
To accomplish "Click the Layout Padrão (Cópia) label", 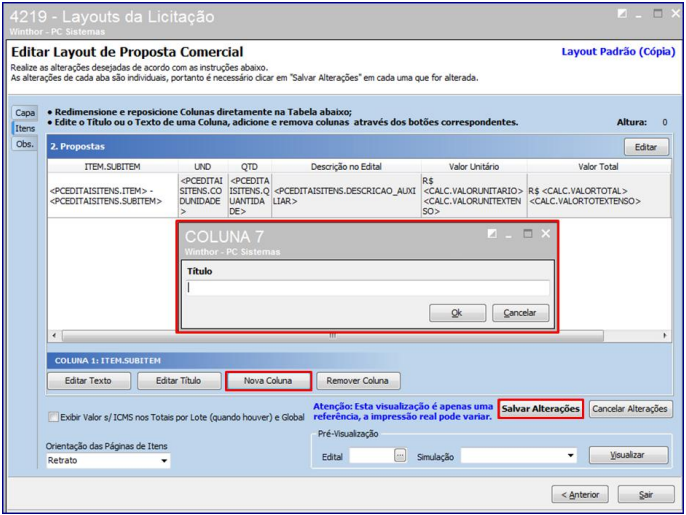I will [x=618, y=52].
